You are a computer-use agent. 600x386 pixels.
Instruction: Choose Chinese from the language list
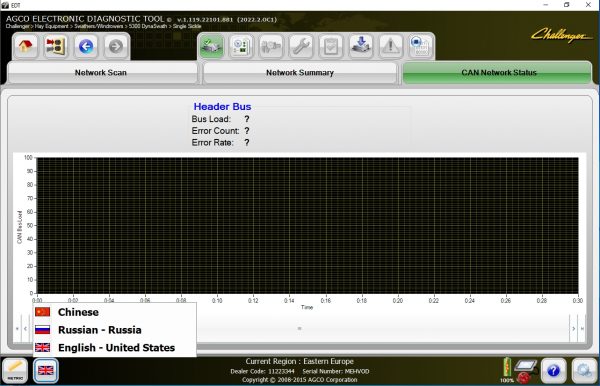[x=114, y=312]
